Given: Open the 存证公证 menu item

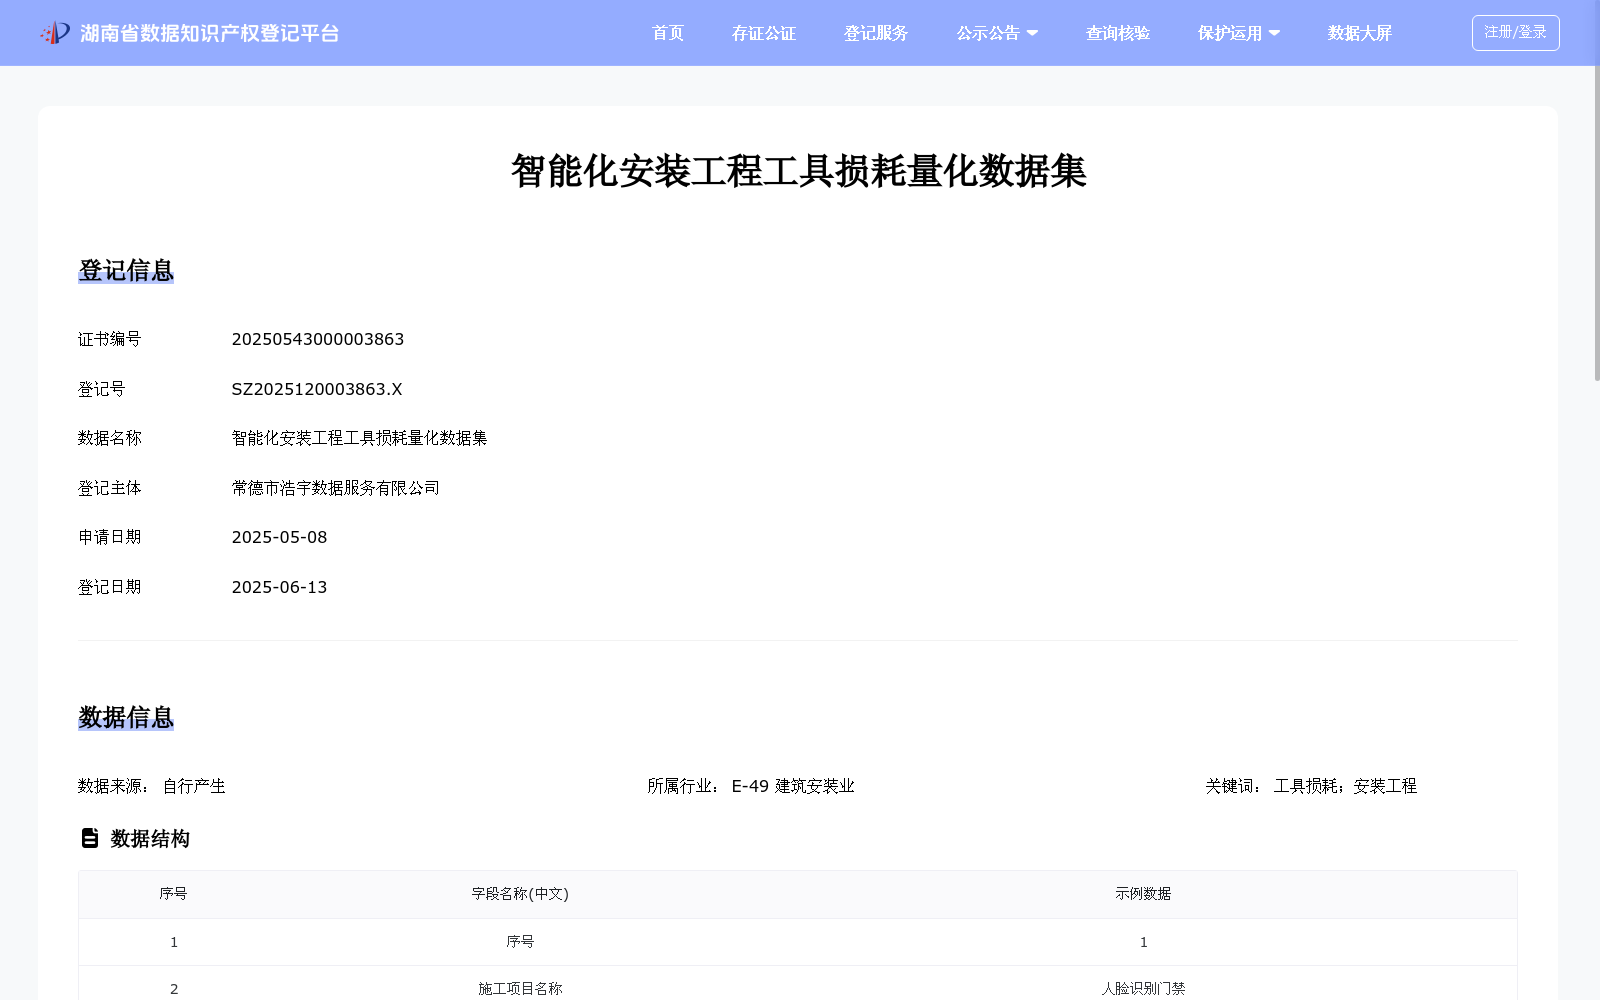Looking at the screenshot, I should (x=764, y=33).
